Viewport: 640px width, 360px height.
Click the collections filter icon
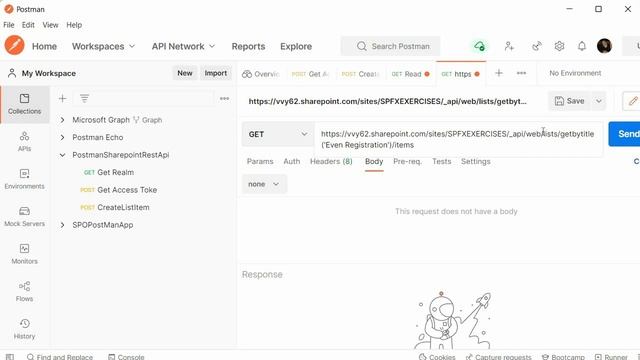coord(84,98)
